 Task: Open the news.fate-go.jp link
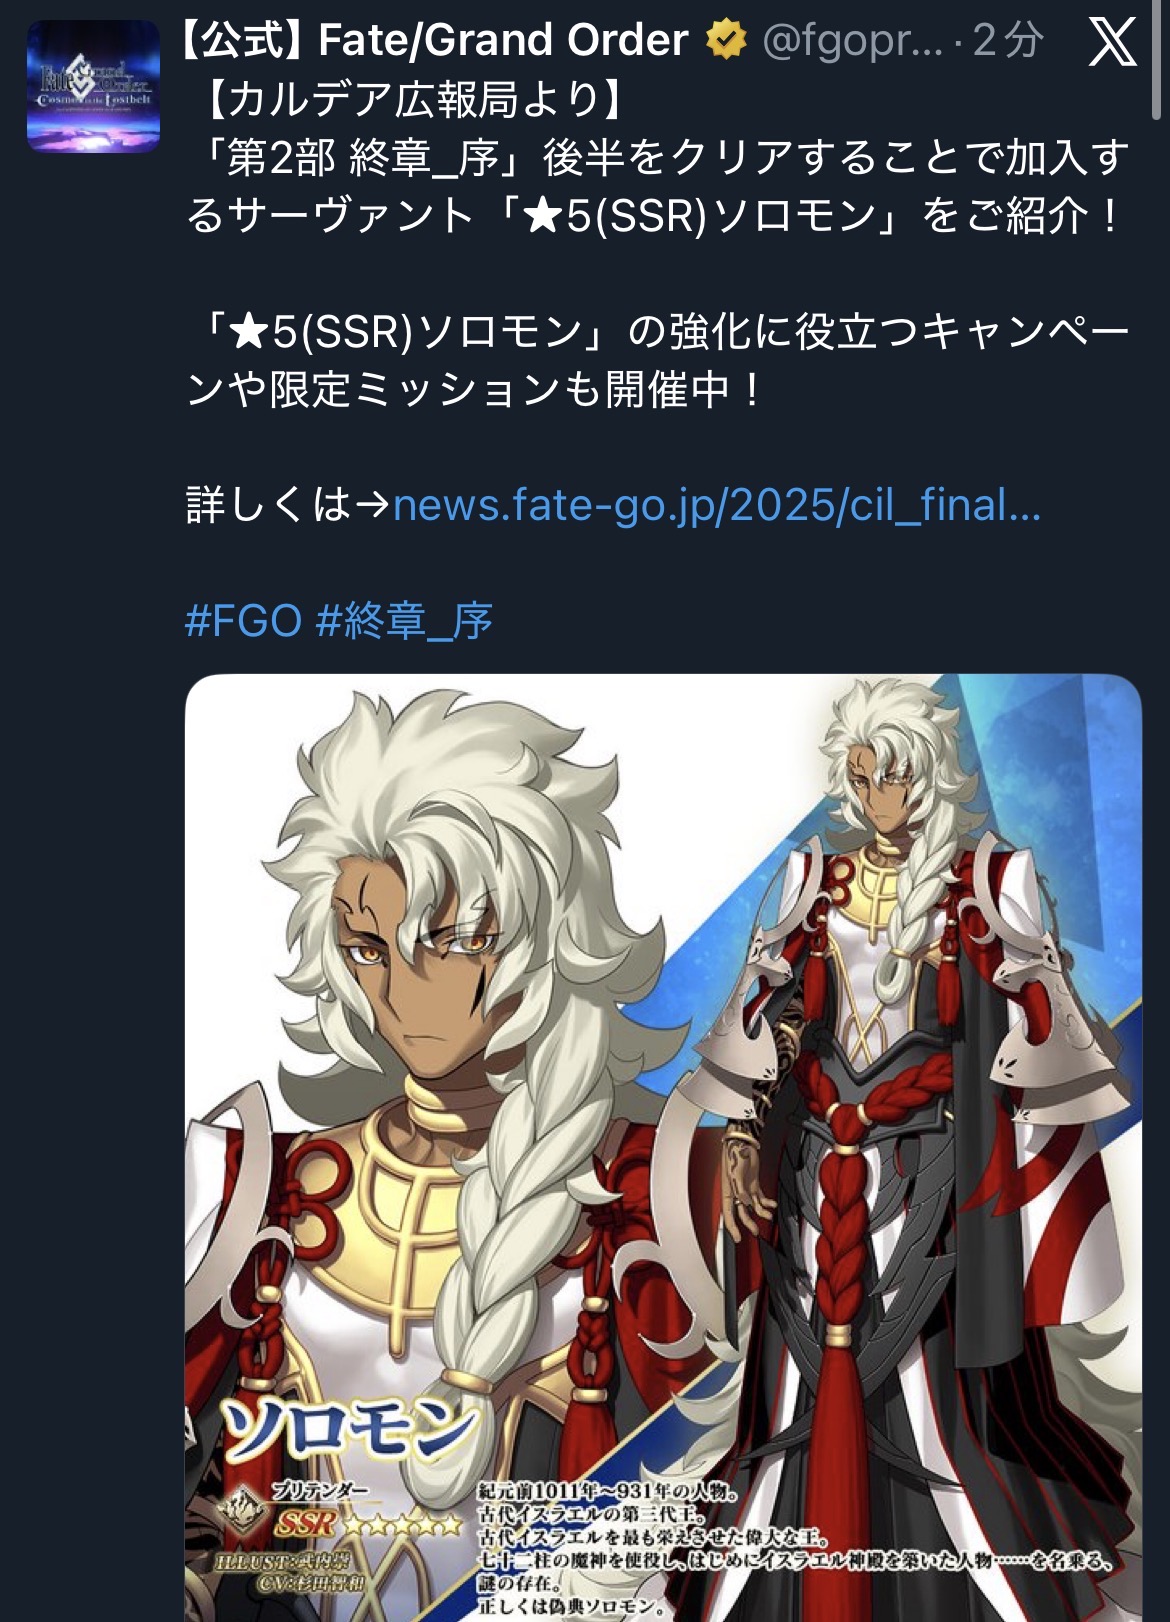click(x=717, y=505)
